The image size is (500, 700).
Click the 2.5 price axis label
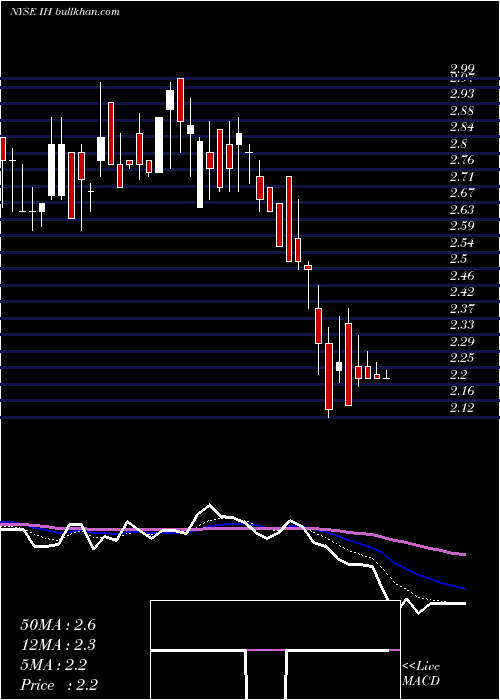458,259
